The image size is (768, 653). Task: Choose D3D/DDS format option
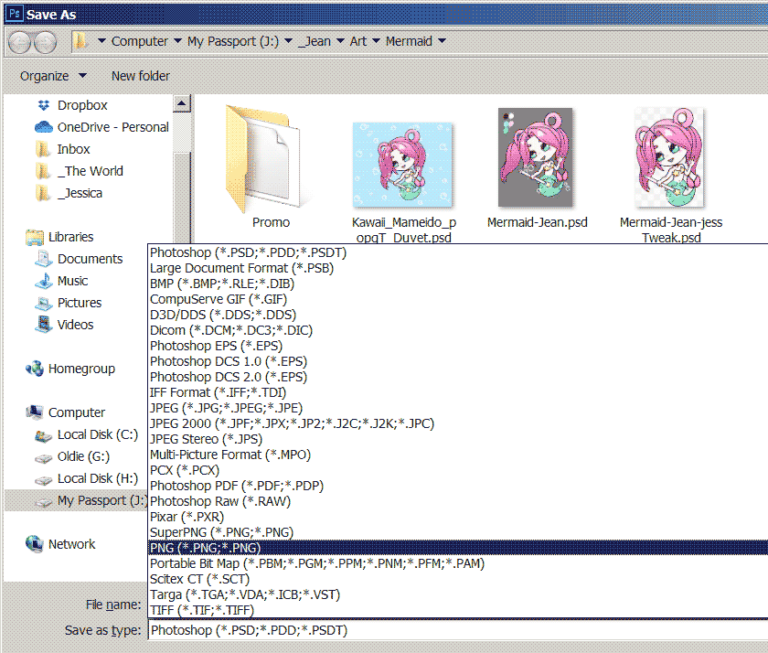pyautogui.click(x=457, y=315)
